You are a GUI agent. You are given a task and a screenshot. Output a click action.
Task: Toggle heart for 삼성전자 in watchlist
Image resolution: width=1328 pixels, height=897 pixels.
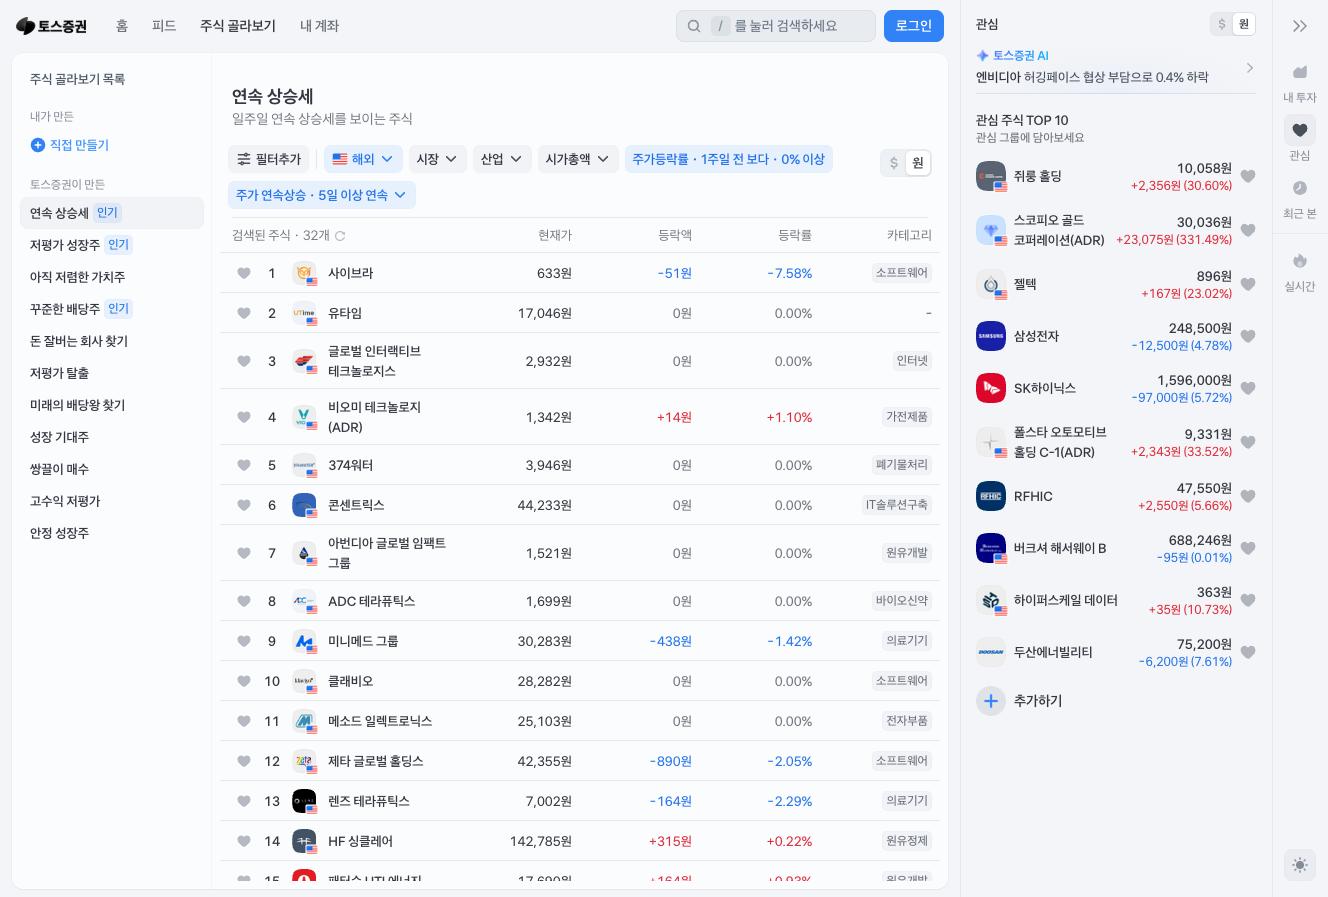point(1248,336)
